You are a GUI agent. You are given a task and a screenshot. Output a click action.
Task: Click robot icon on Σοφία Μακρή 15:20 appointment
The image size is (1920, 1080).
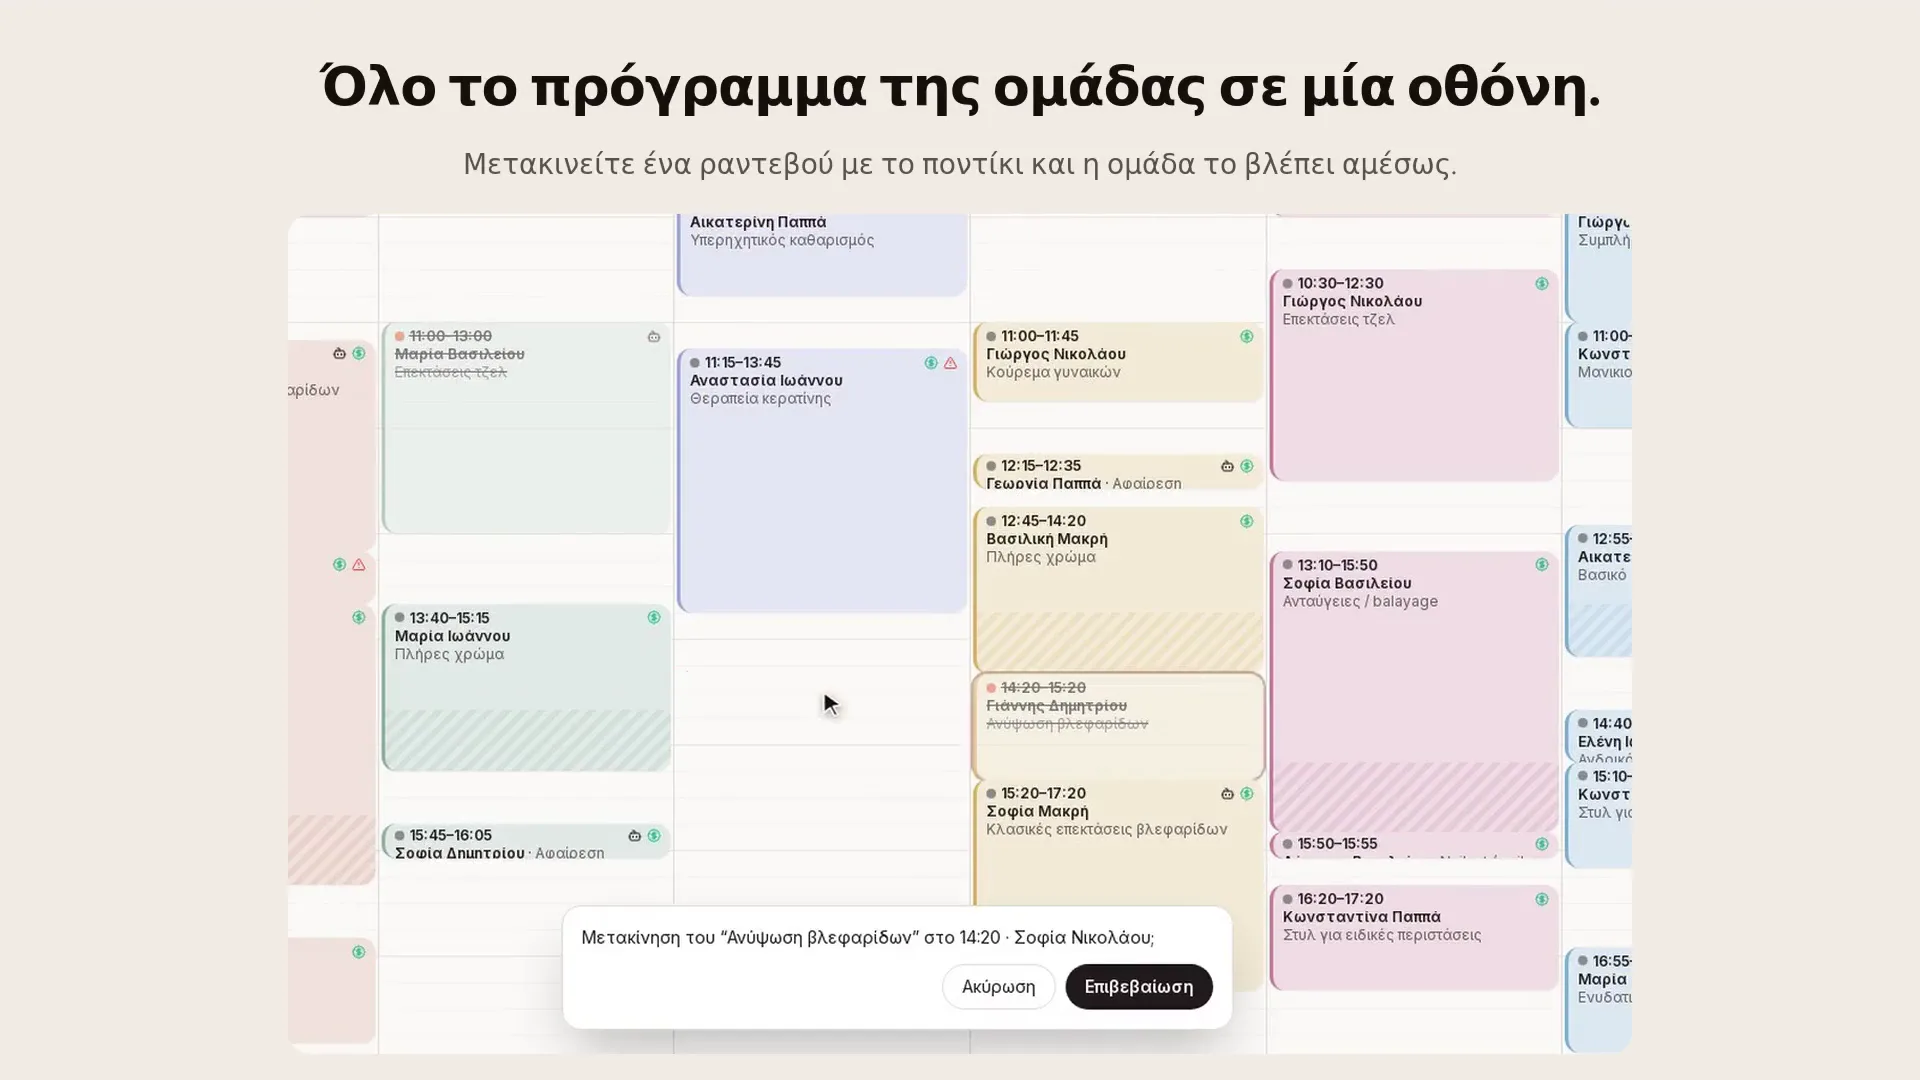[x=1227, y=794]
